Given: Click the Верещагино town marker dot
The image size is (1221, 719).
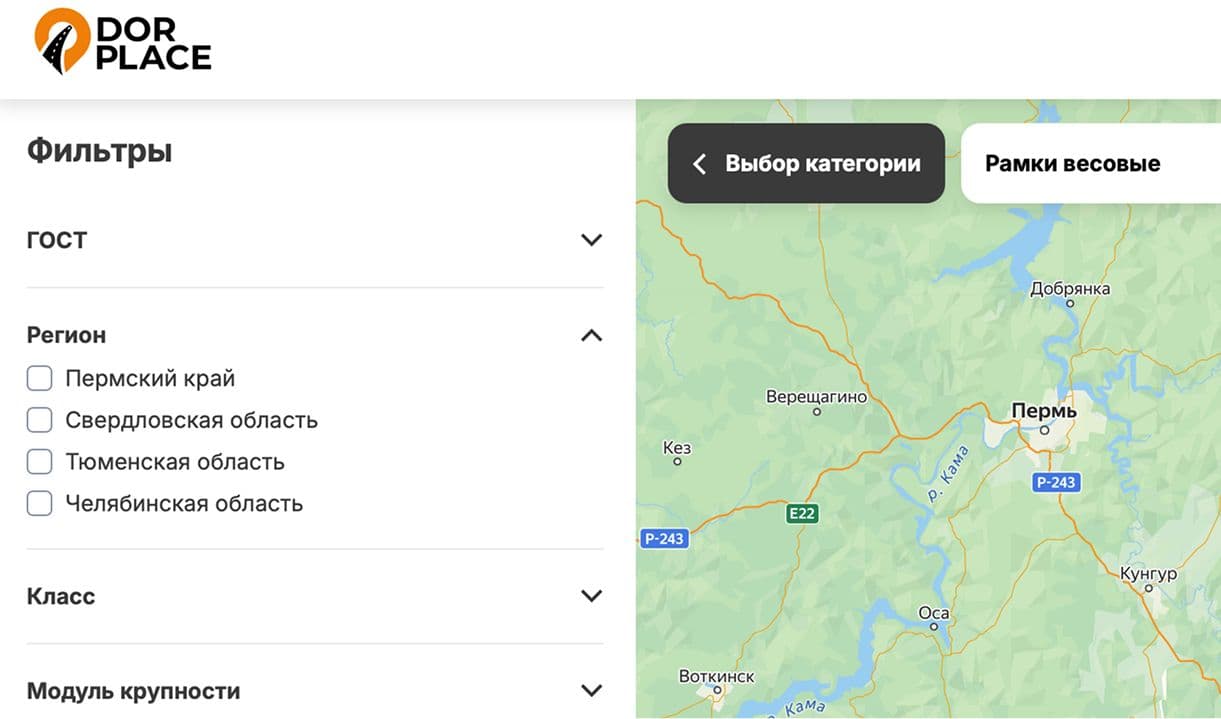Looking at the screenshot, I should click(x=817, y=411).
